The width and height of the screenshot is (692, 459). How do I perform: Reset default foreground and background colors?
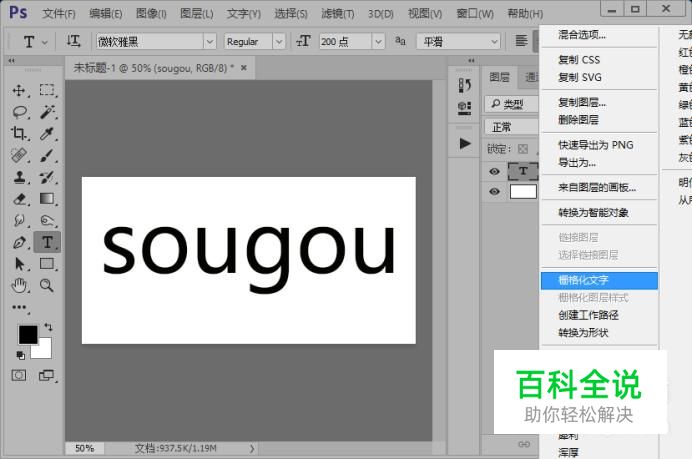pos(20,355)
